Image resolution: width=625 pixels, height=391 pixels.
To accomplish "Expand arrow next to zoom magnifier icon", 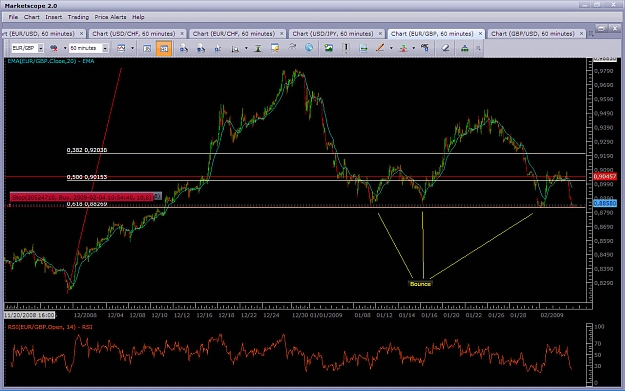I will (246, 48).
